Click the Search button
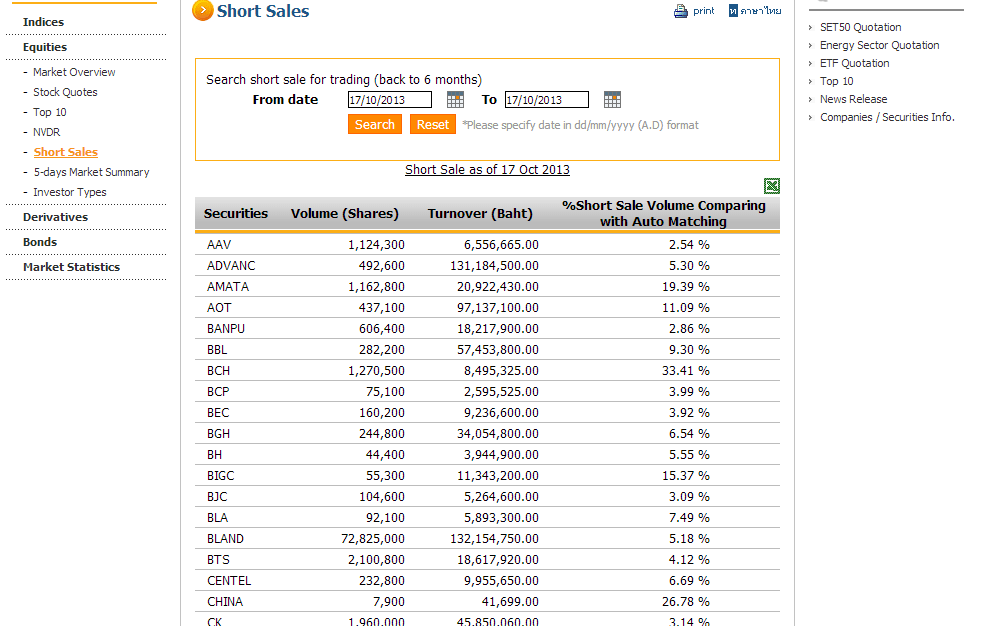 (x=375, y=124)
